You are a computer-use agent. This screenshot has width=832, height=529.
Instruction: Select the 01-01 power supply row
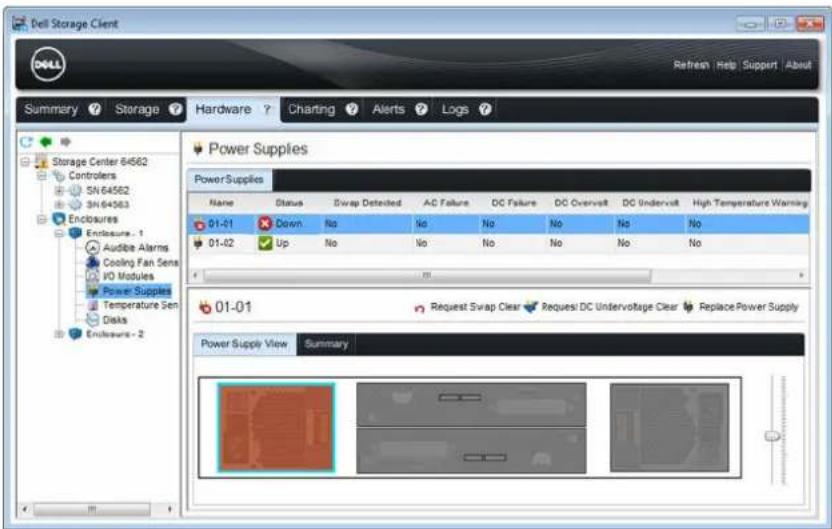pyautogui.click(x=499, y=224)
